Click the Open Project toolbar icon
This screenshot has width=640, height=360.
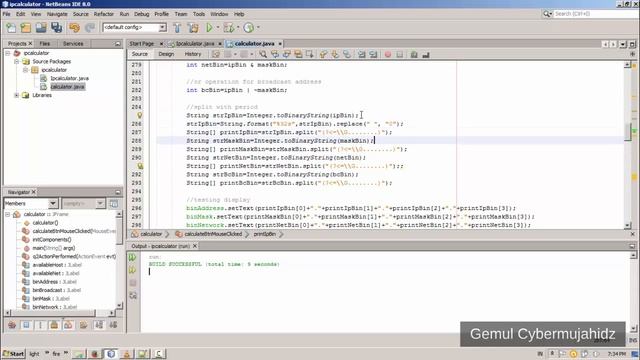[x=41, y=27]
